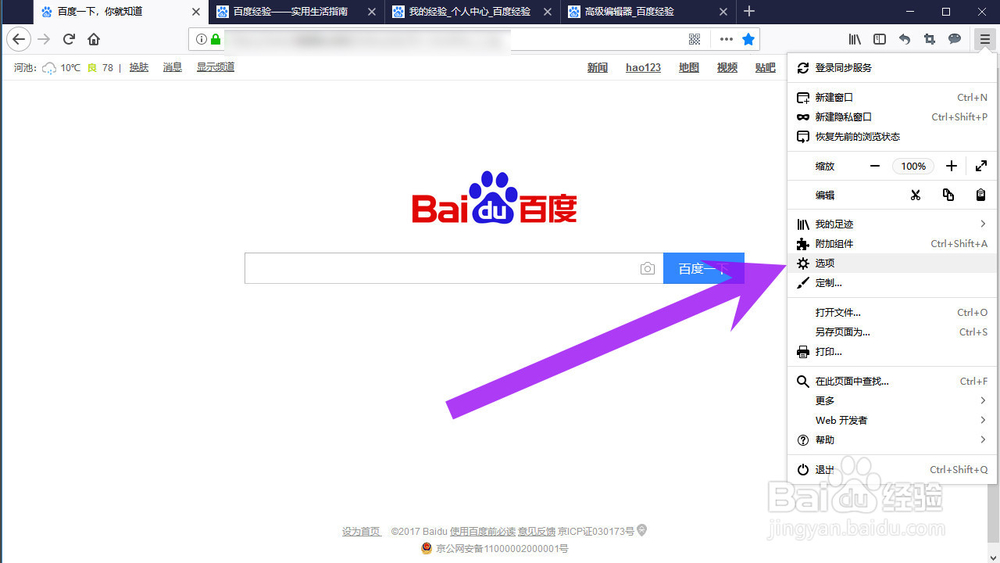The height and width of the screenshot is (563, 1000).
Task: Click the weather cloud icon
Action: pyautogui.click(x=49, y=68)
